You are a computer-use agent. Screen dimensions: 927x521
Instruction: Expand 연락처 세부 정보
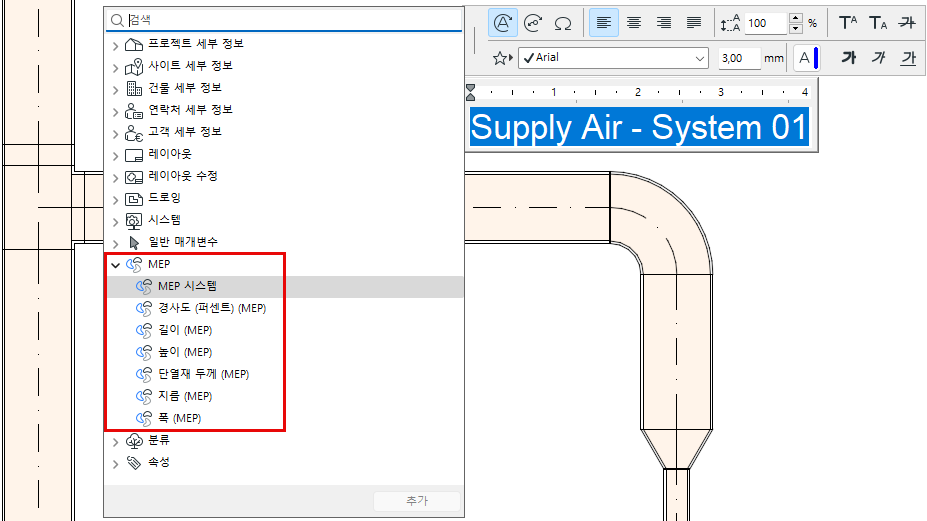click(115, 111)
